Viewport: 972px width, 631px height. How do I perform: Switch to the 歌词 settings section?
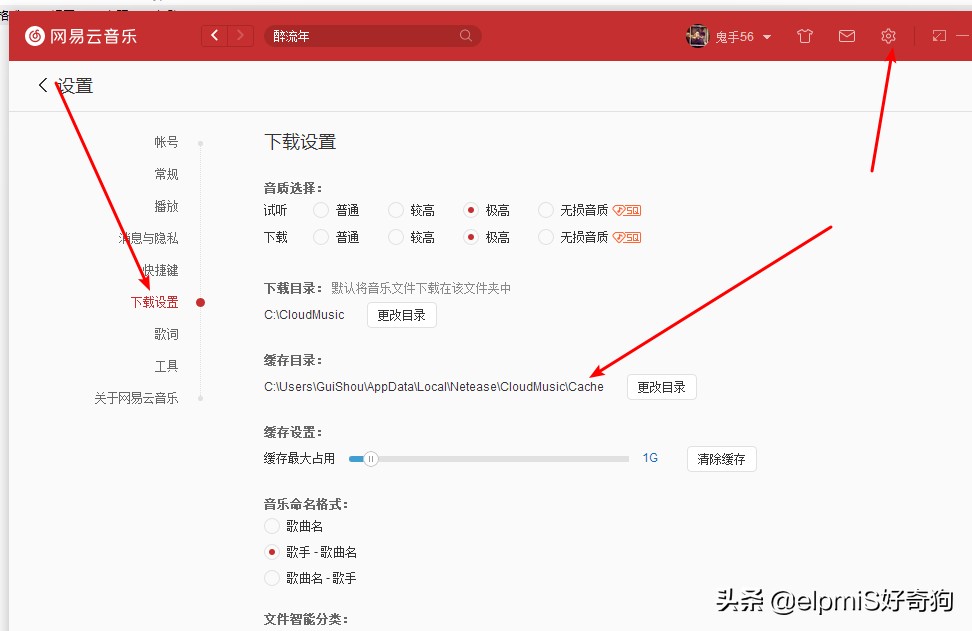(167, 334)
